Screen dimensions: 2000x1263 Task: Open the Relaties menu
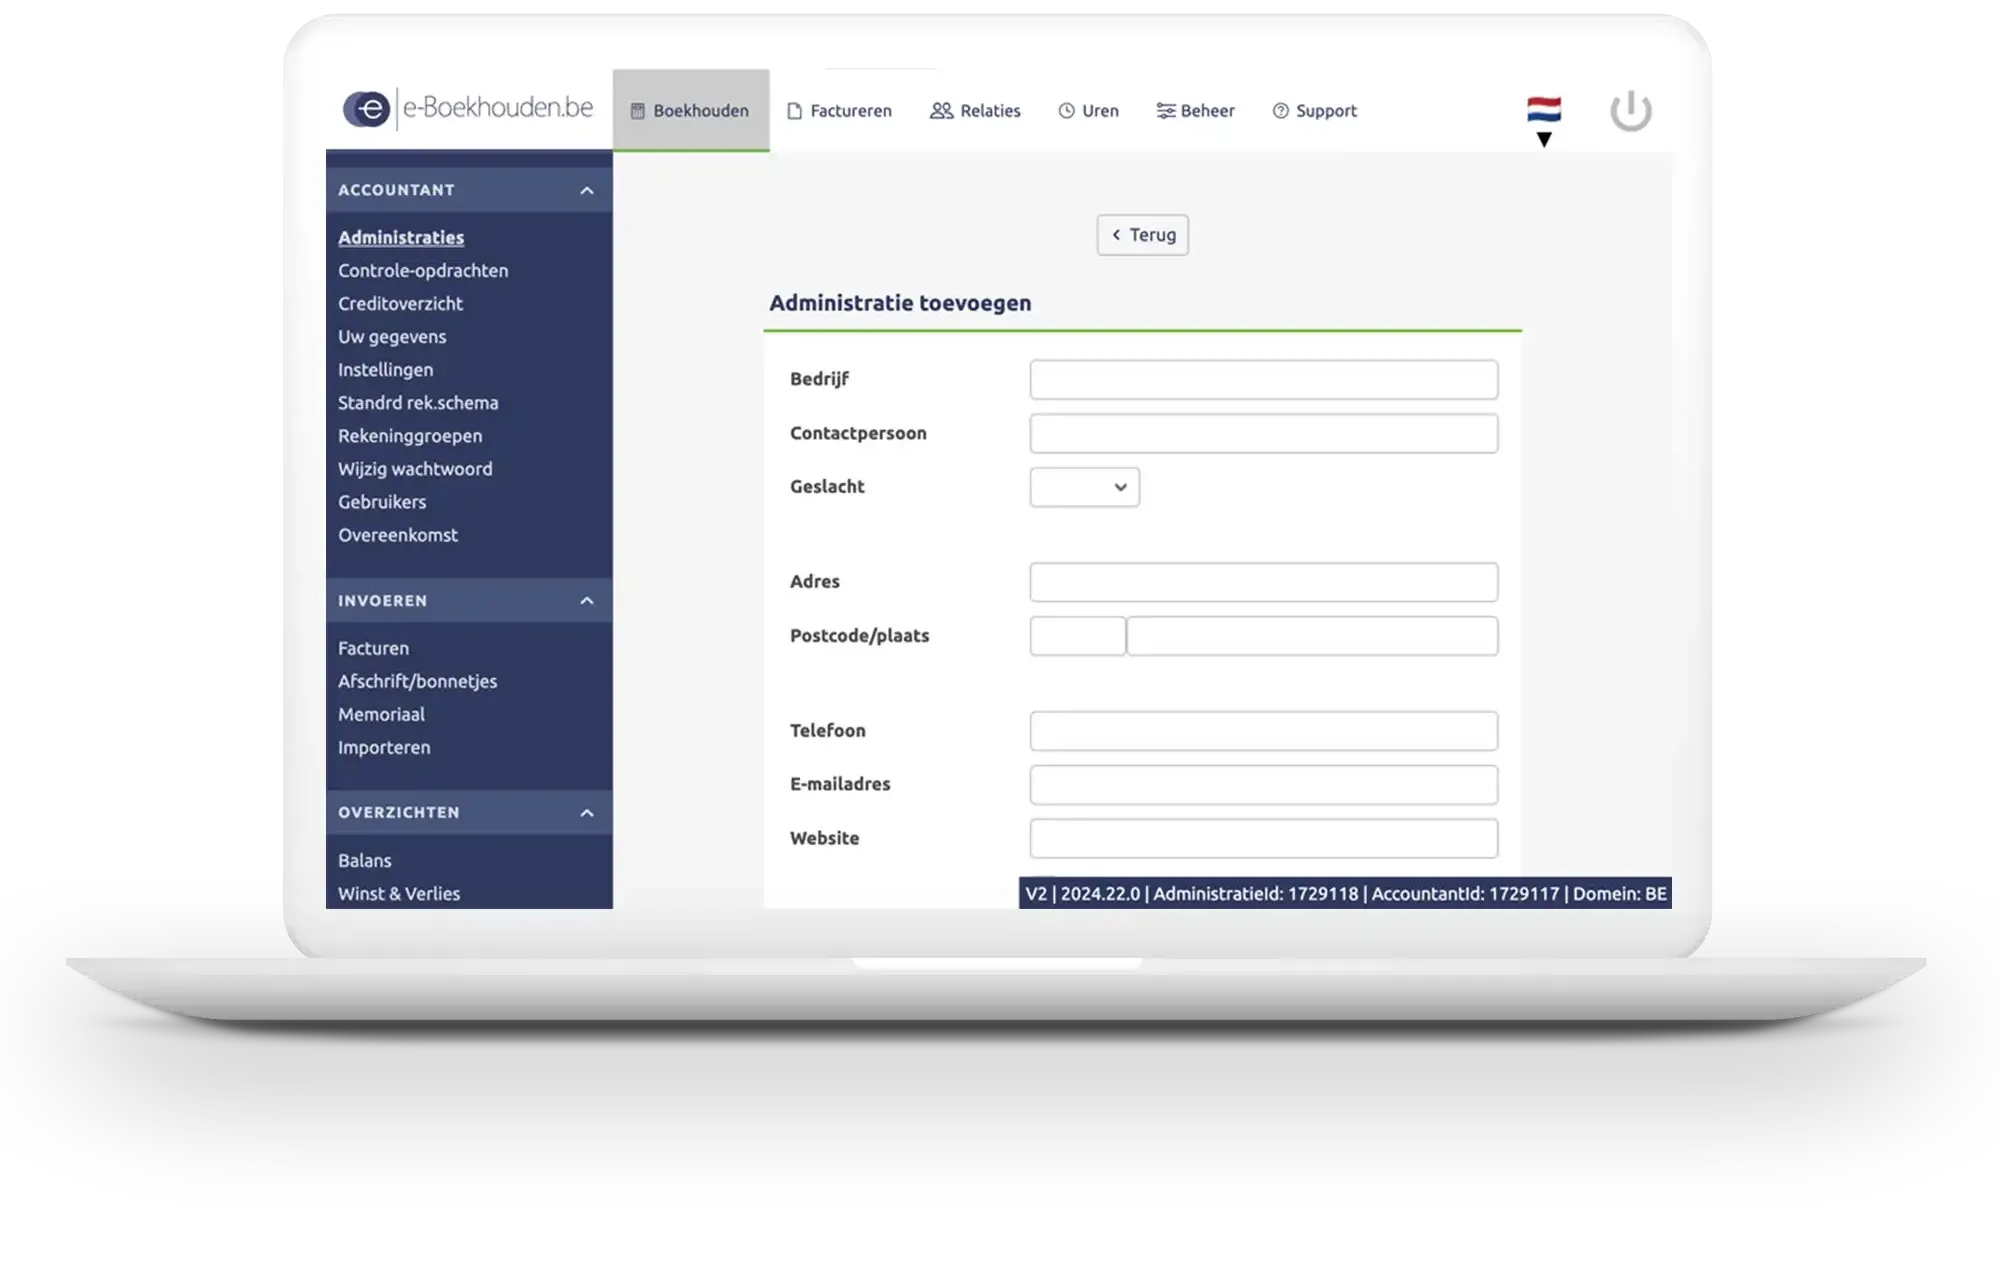(x=975, y=111)
